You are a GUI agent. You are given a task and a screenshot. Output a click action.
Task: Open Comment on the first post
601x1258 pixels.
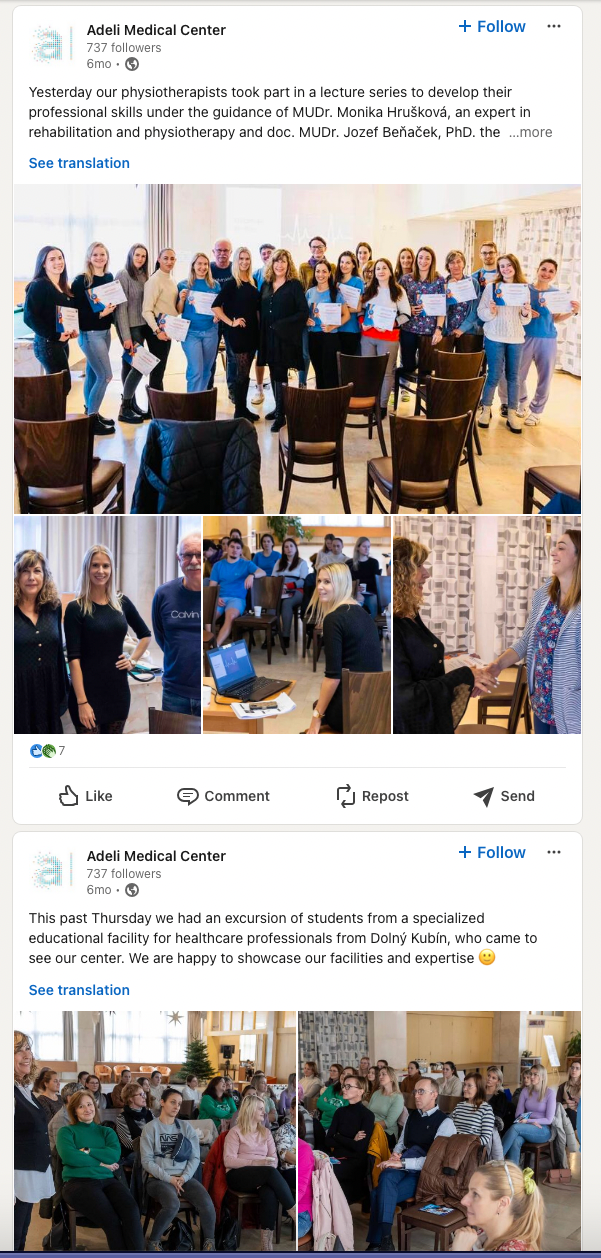coord(224,796)
